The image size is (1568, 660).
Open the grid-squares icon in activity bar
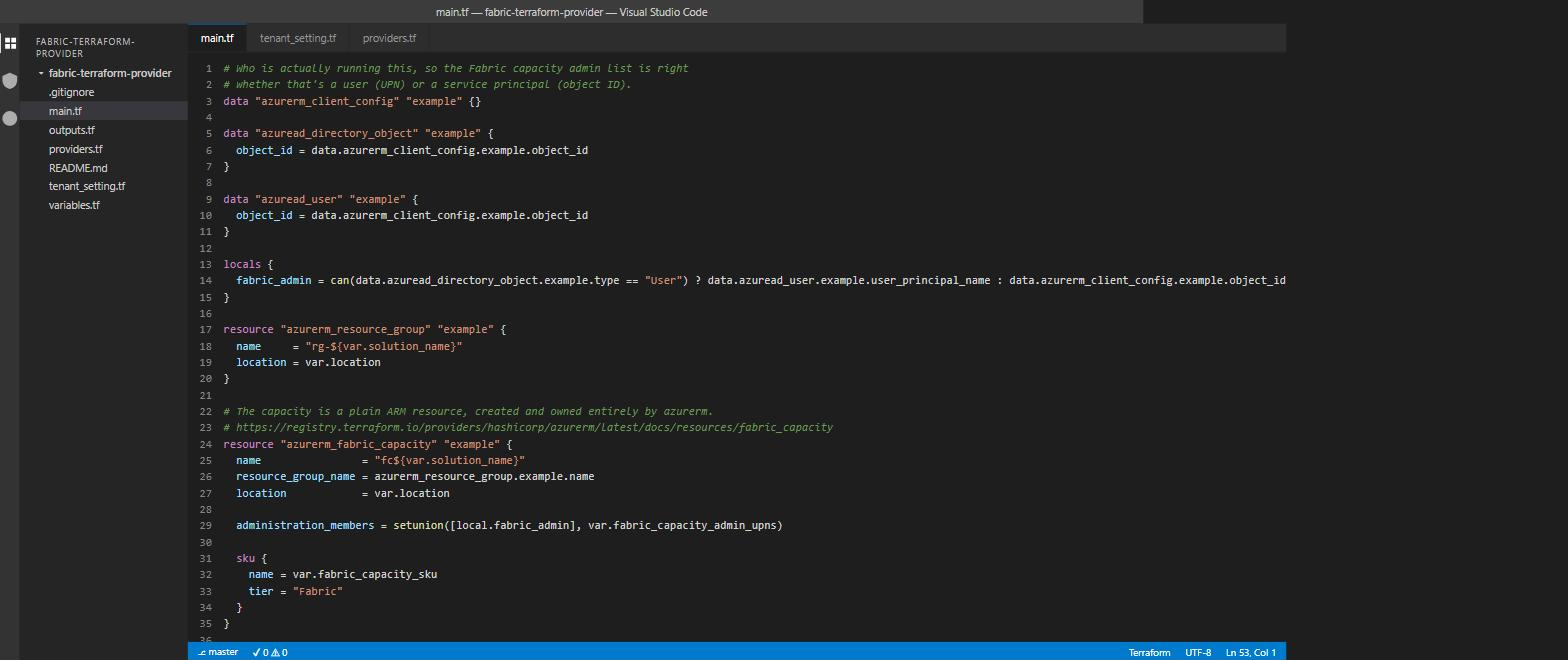pos(10,43)
